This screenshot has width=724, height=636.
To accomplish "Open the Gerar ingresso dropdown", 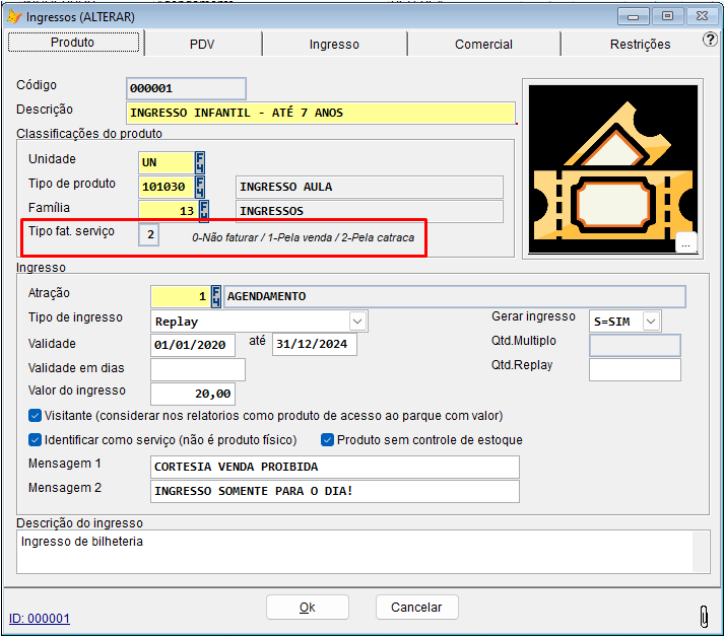I will point(651,321).
